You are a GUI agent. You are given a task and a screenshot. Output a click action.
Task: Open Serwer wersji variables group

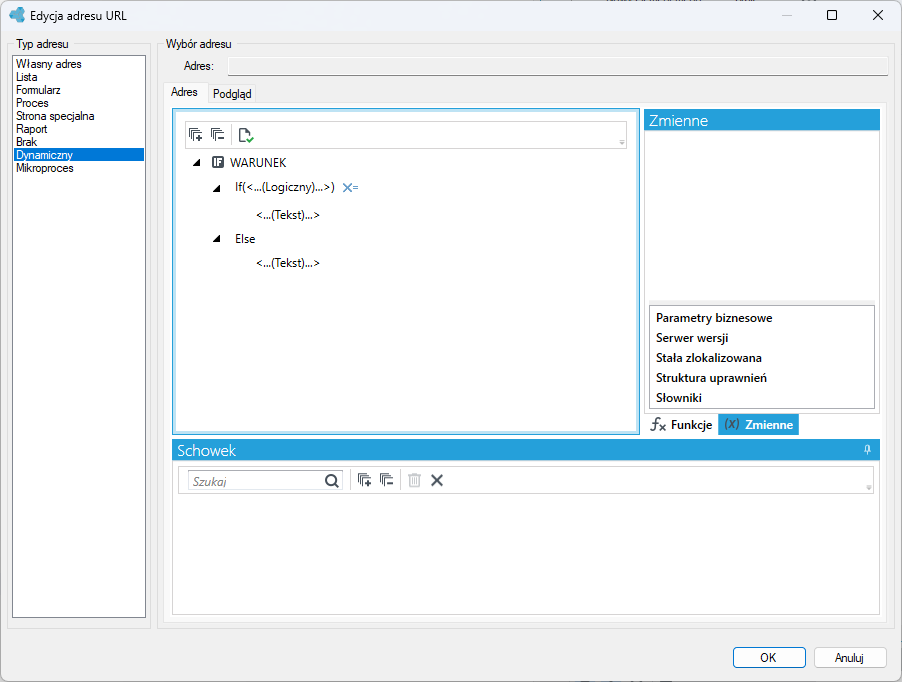tap(692, 338)
